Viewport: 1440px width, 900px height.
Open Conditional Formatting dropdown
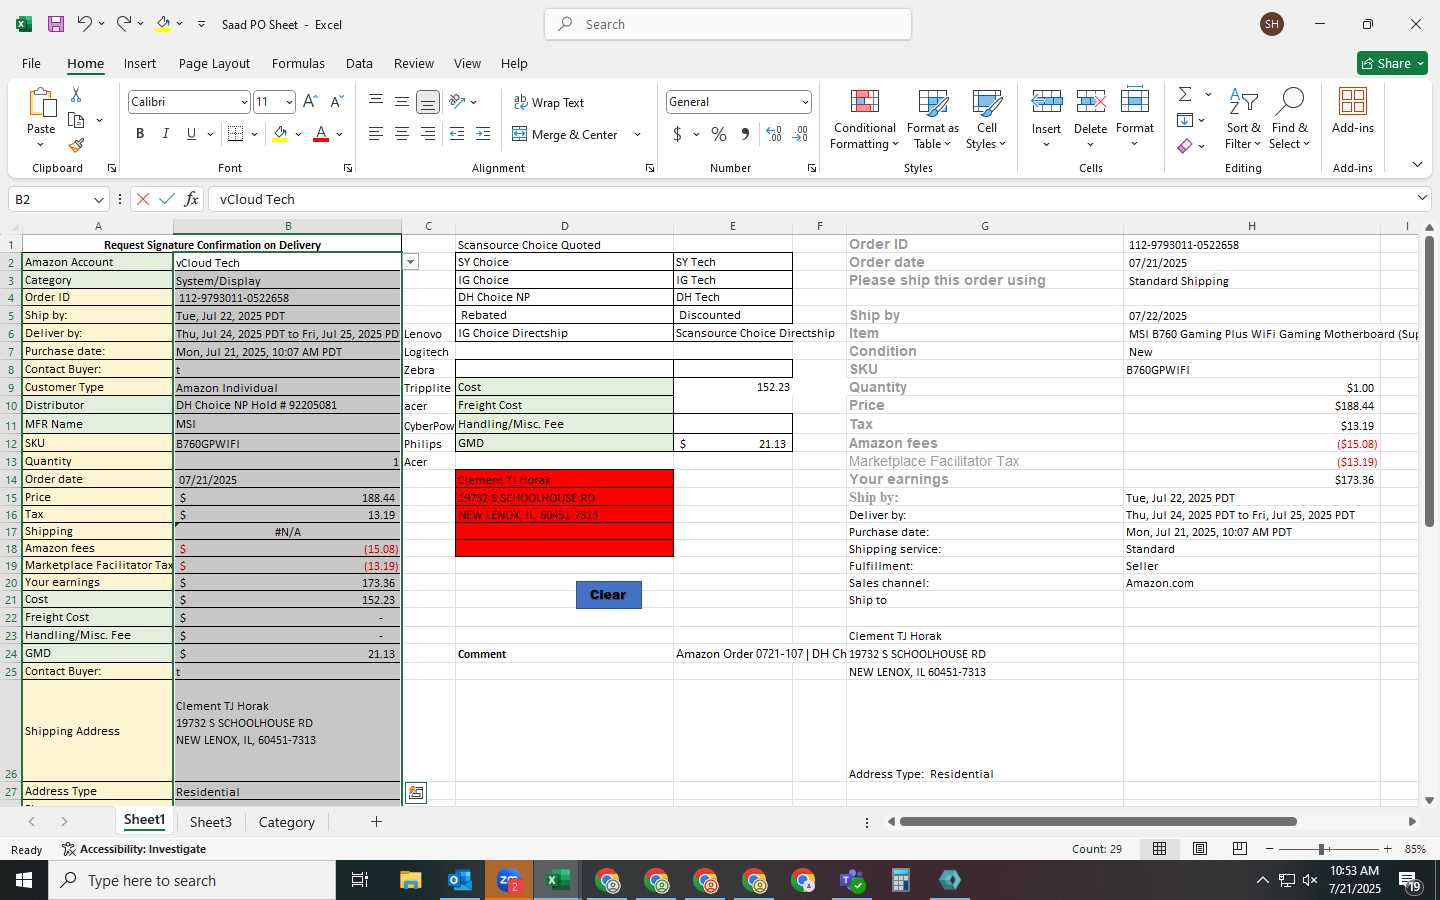click(x=865, y=119)
